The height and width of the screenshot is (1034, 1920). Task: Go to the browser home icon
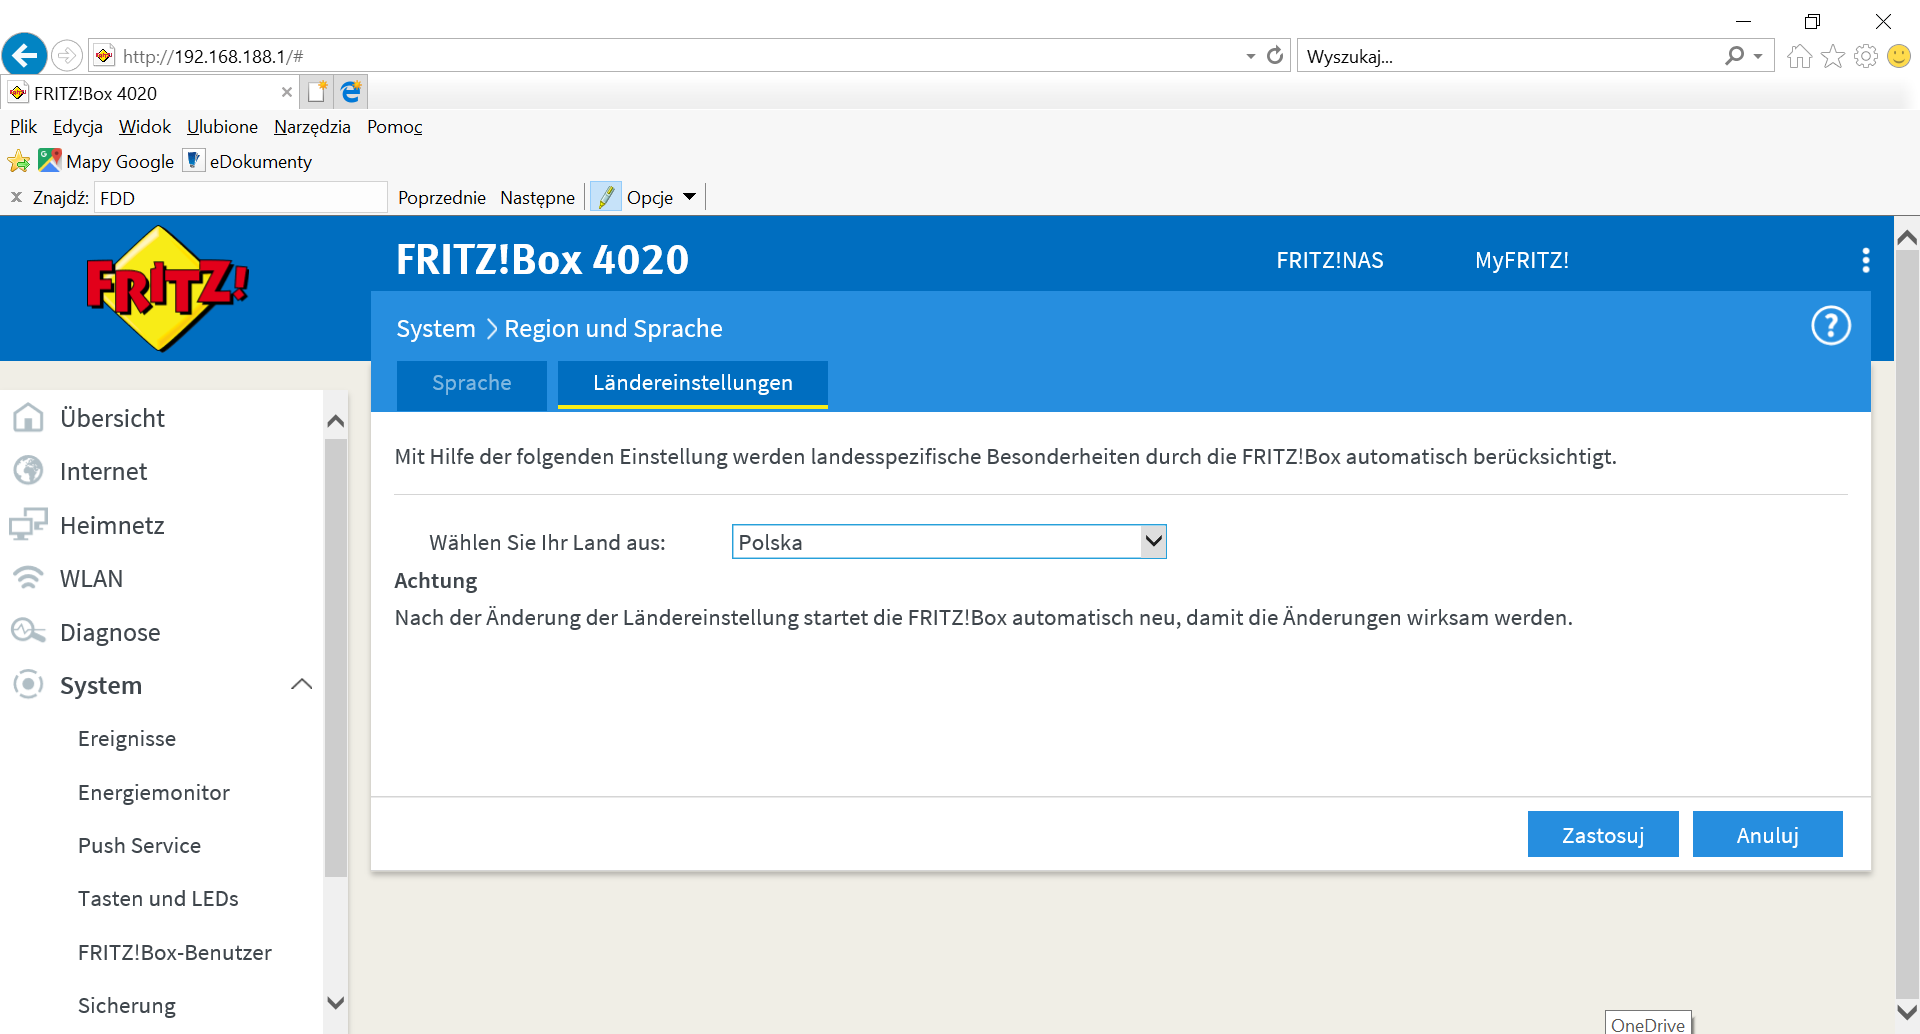pos(1800,56)
